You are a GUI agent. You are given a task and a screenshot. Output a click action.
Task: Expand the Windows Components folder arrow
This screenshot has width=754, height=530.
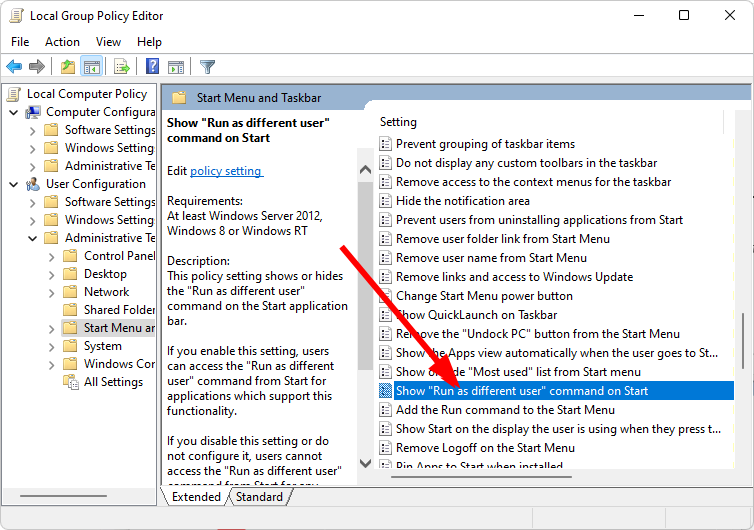click(x=51, y=364)
